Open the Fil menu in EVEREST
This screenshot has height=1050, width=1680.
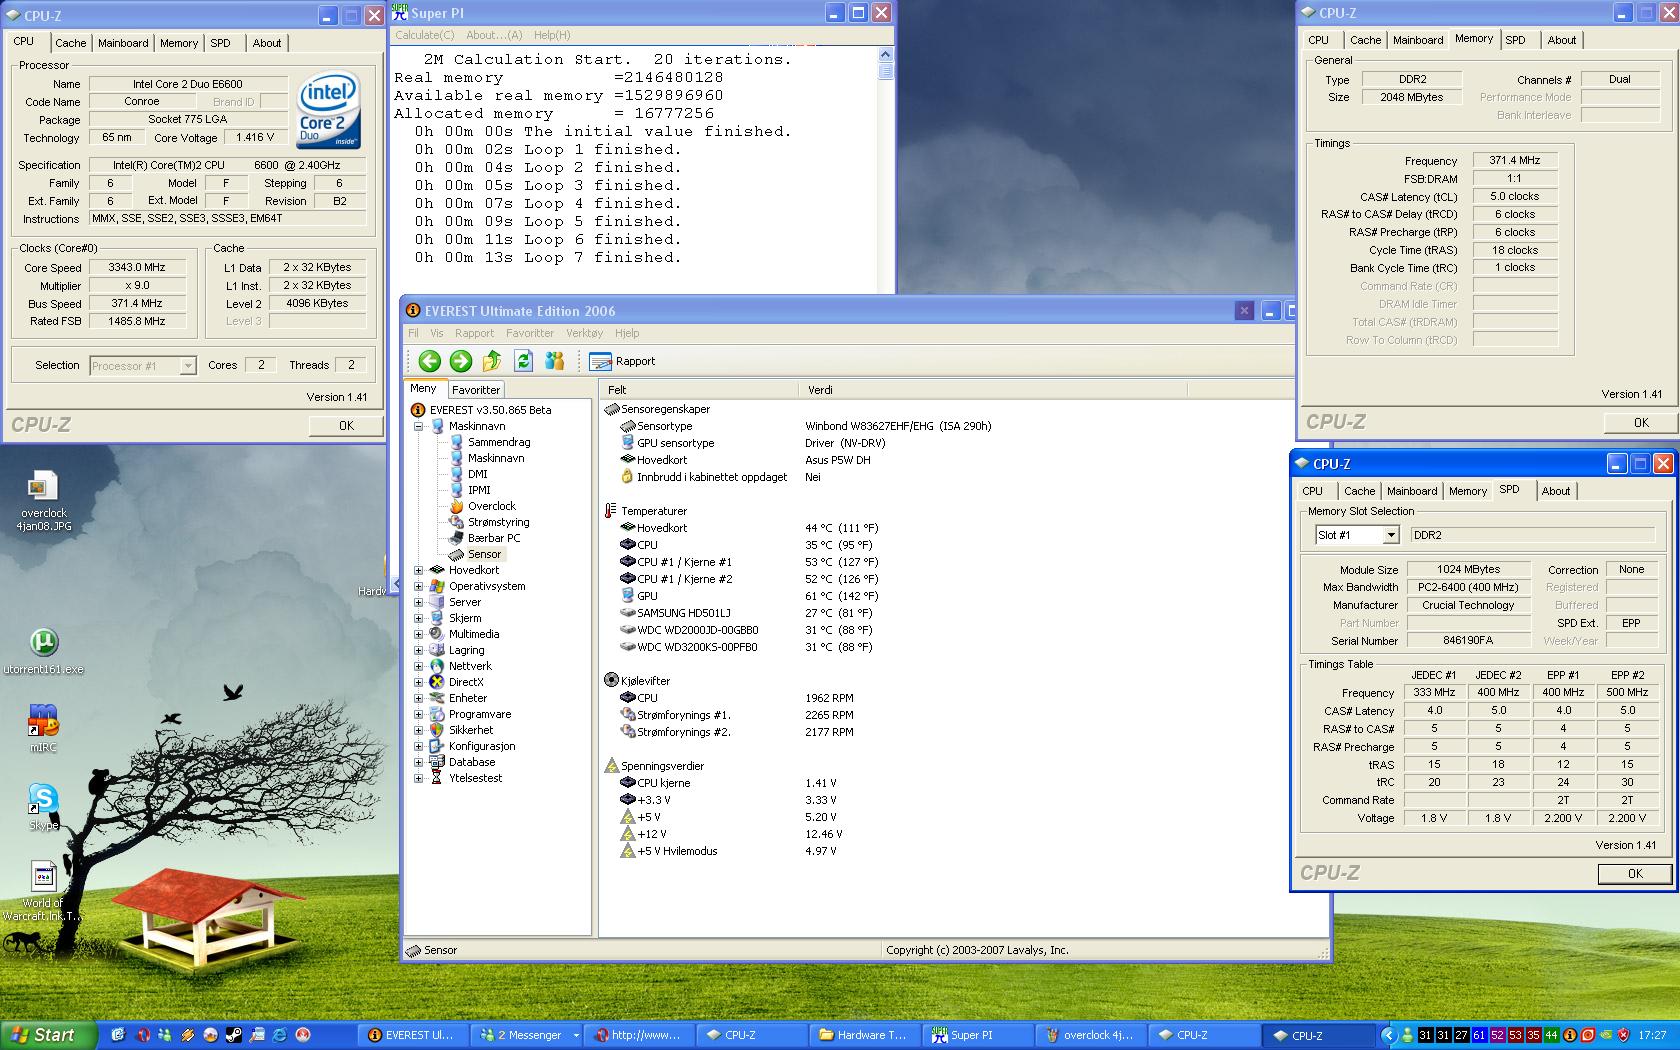coord(413,333)
